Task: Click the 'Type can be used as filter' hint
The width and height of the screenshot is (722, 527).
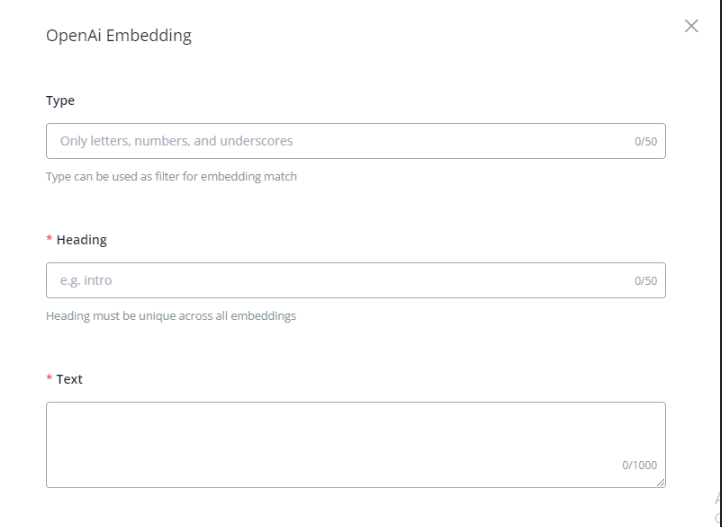Action: (172, 177)
